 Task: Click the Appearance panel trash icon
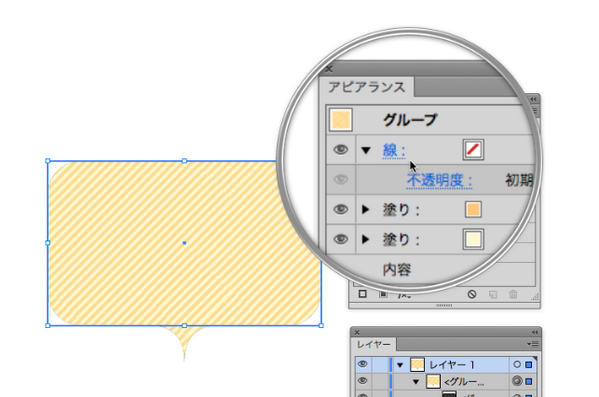coord(513,294)
